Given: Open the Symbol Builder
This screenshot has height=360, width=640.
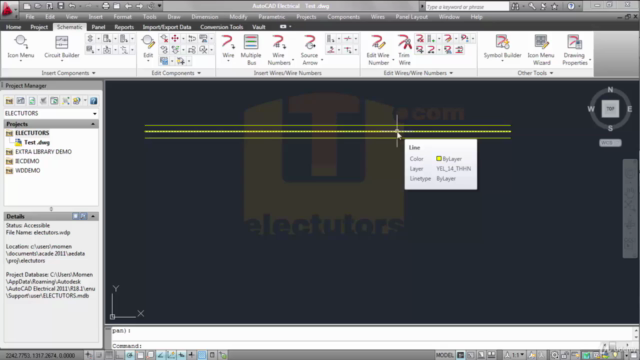Looking at the screenshot, I should point(502,47).
